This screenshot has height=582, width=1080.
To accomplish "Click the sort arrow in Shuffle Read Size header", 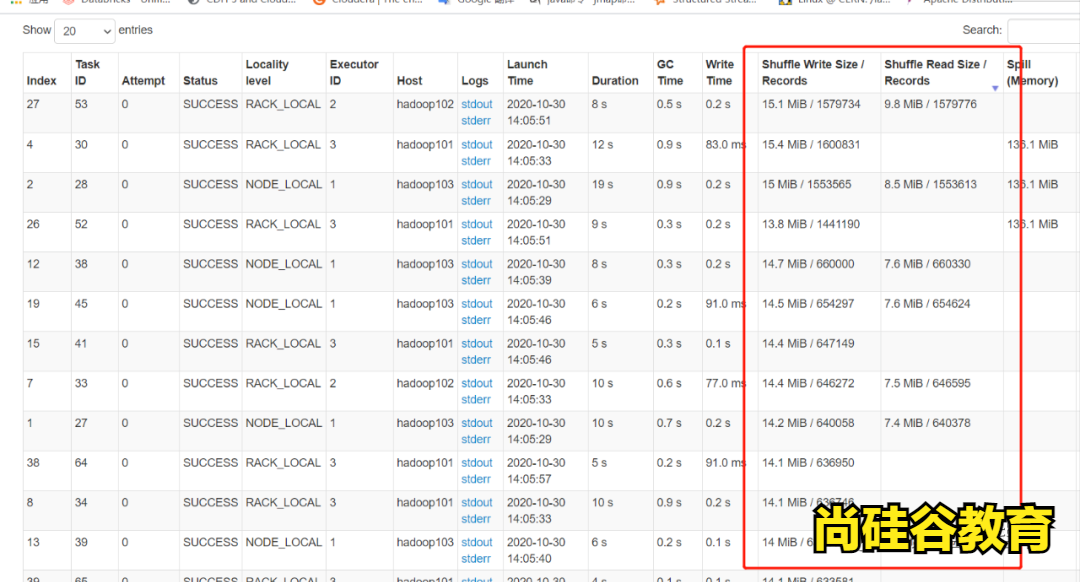I will click(x=994, y=89).
